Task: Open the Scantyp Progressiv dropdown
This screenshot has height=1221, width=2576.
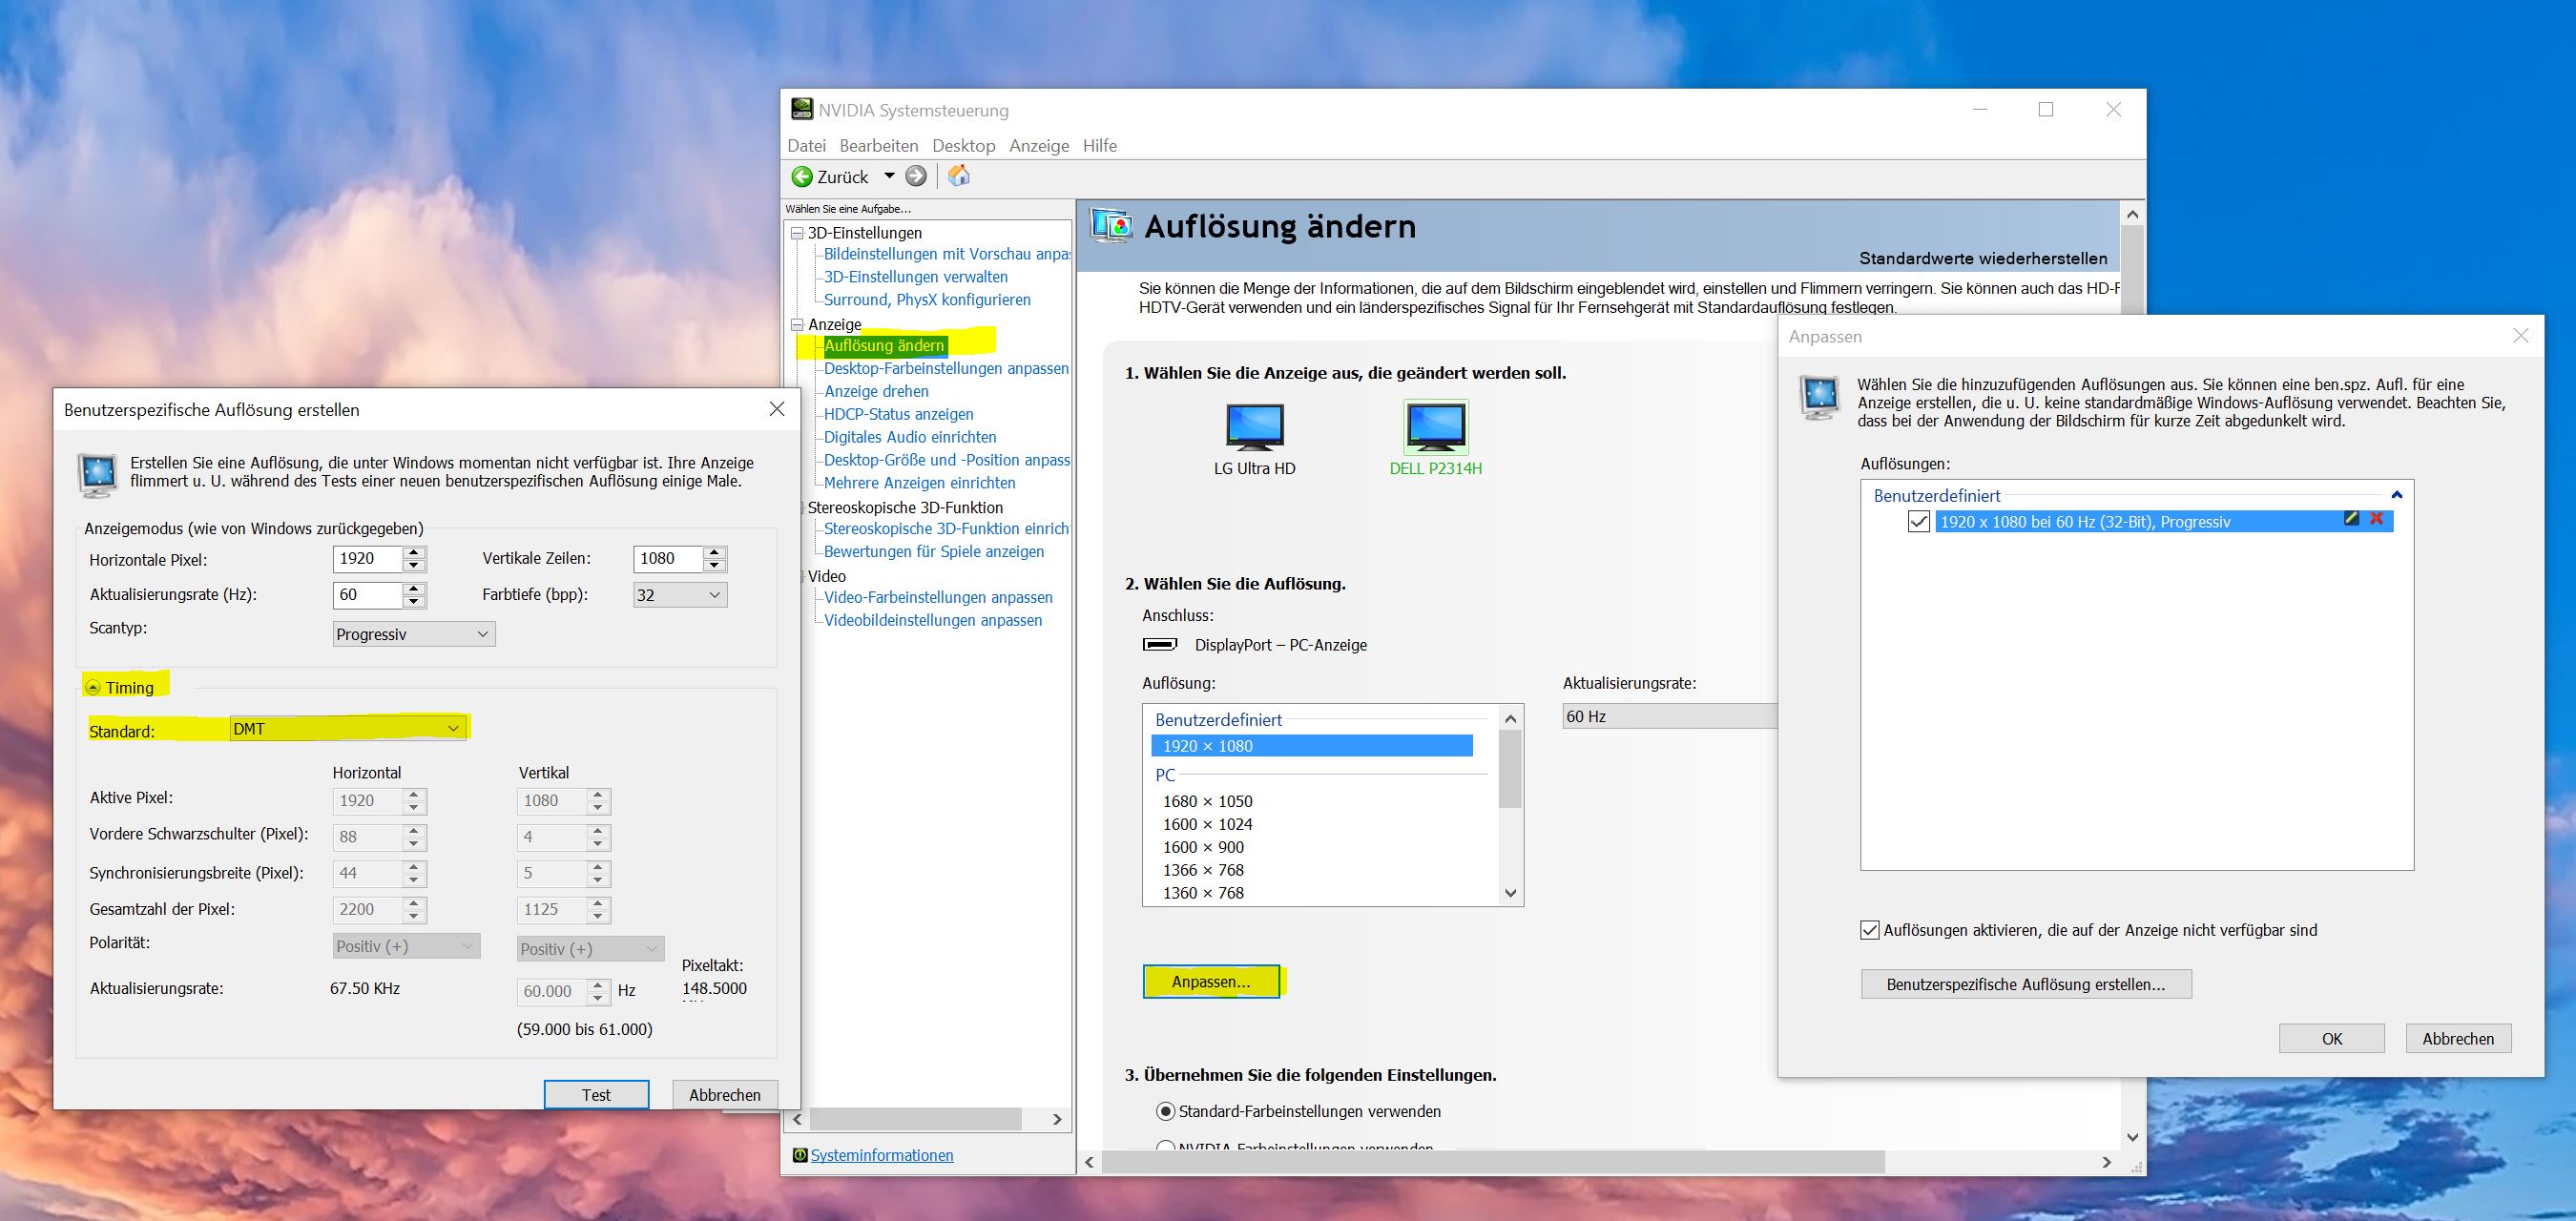Action: [x=414, y=634]
